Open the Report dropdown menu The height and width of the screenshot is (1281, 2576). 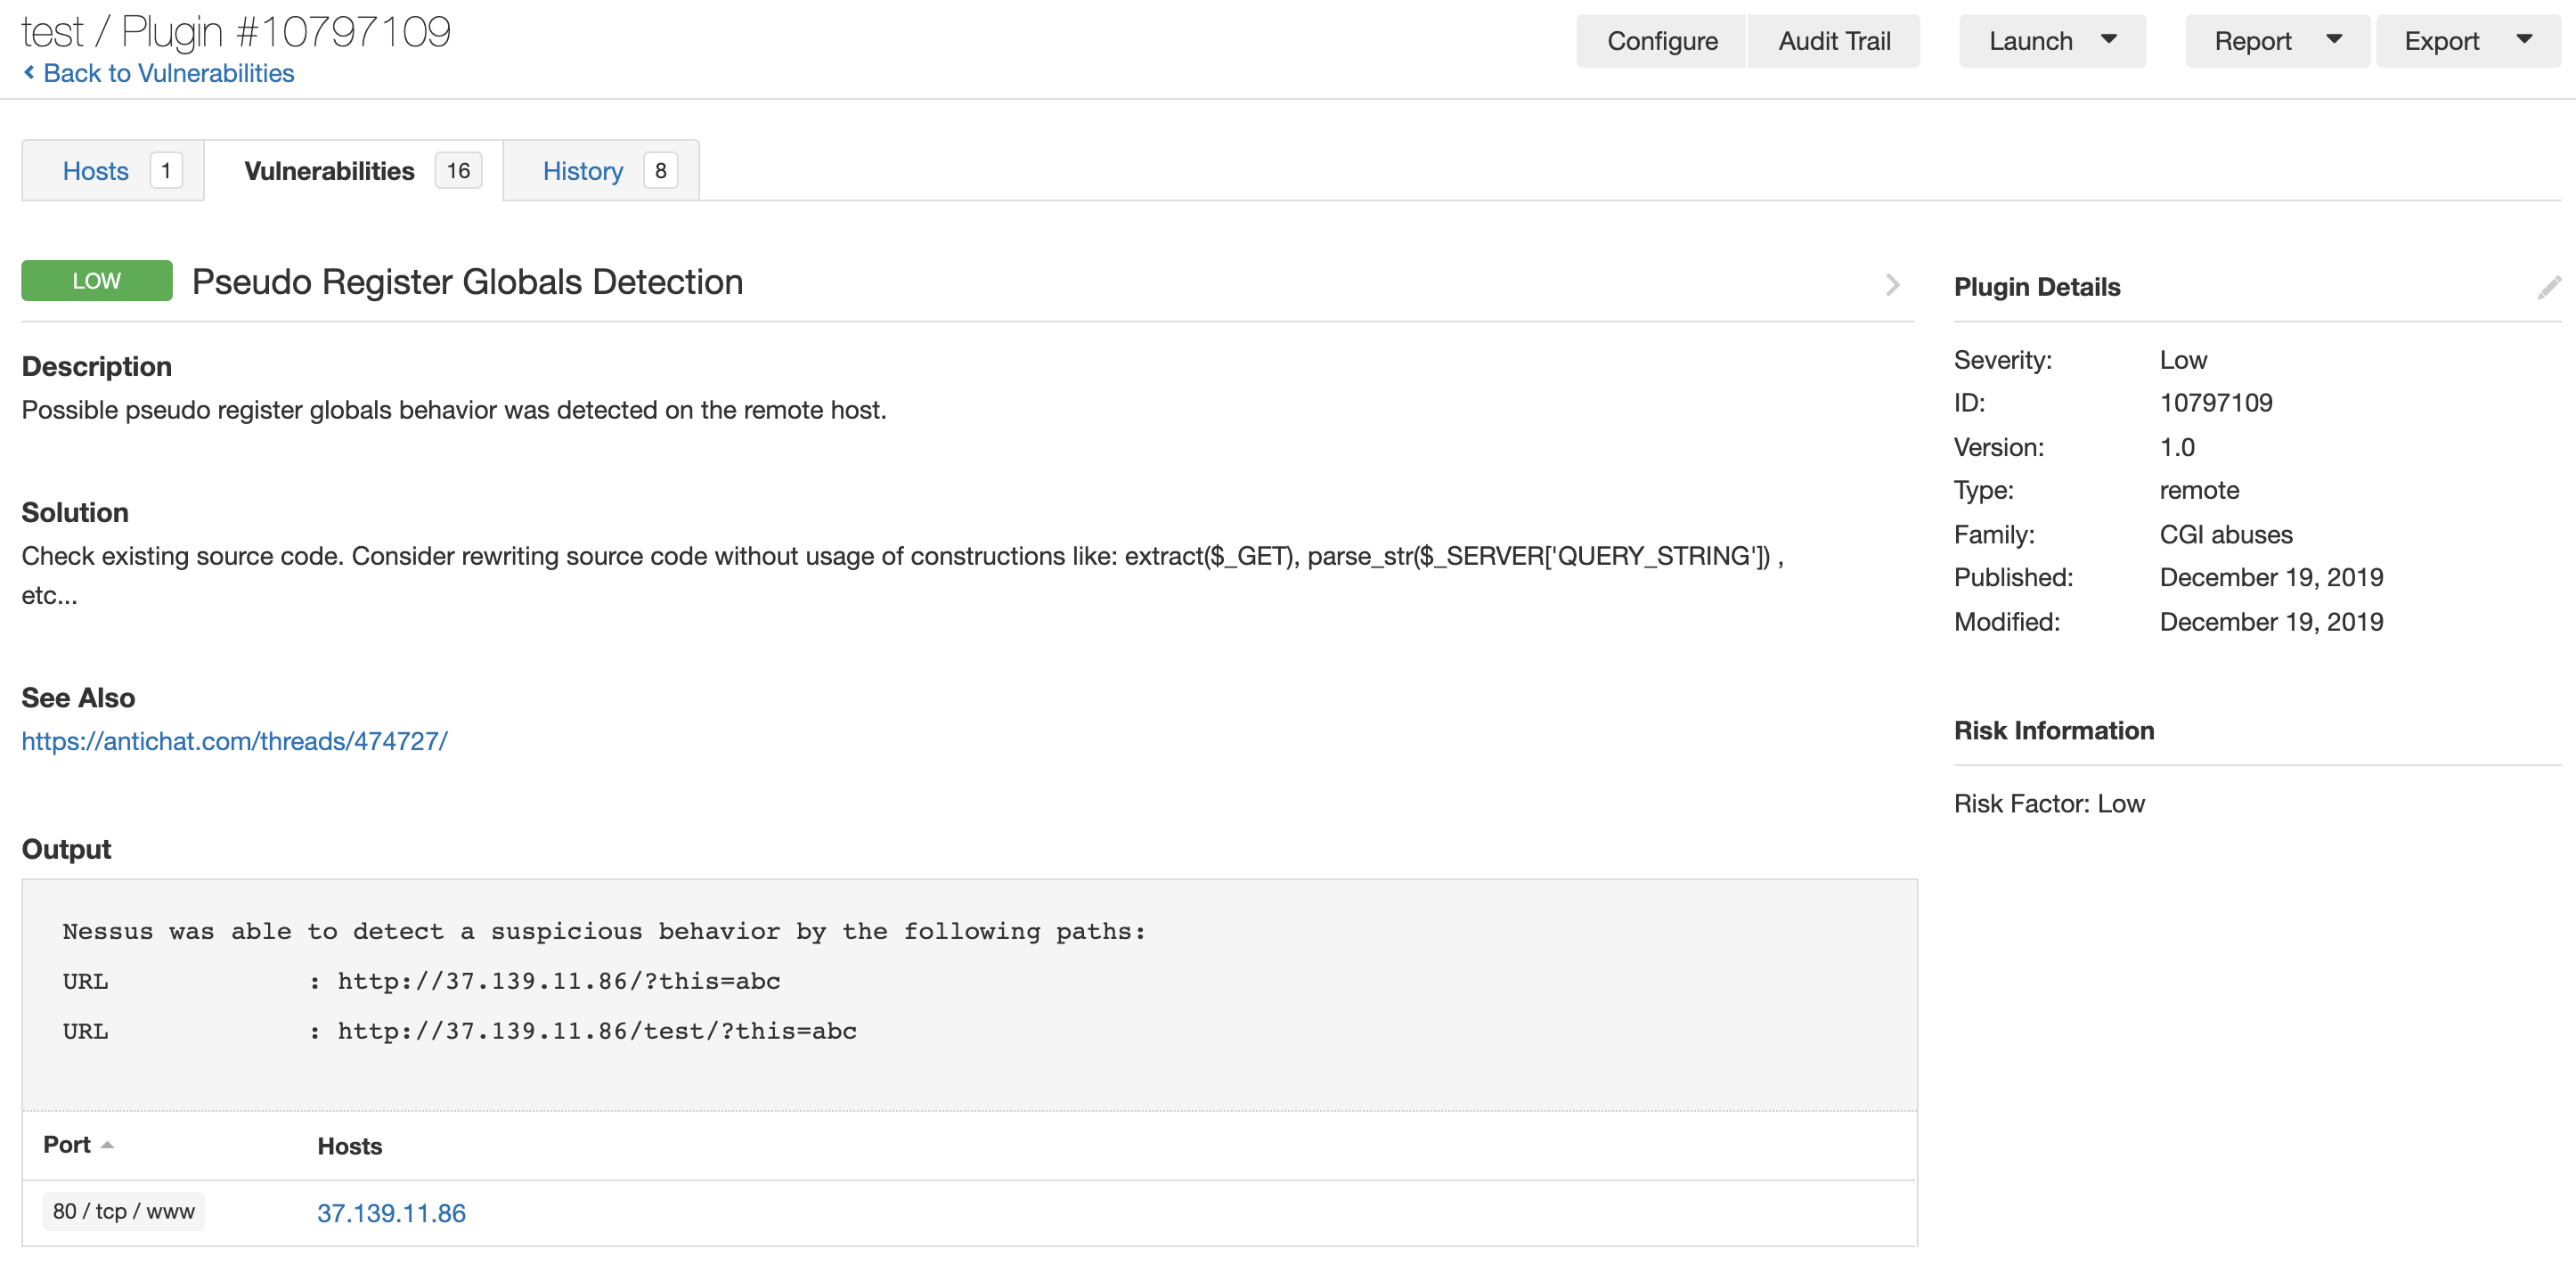(x=2276, y=41)
